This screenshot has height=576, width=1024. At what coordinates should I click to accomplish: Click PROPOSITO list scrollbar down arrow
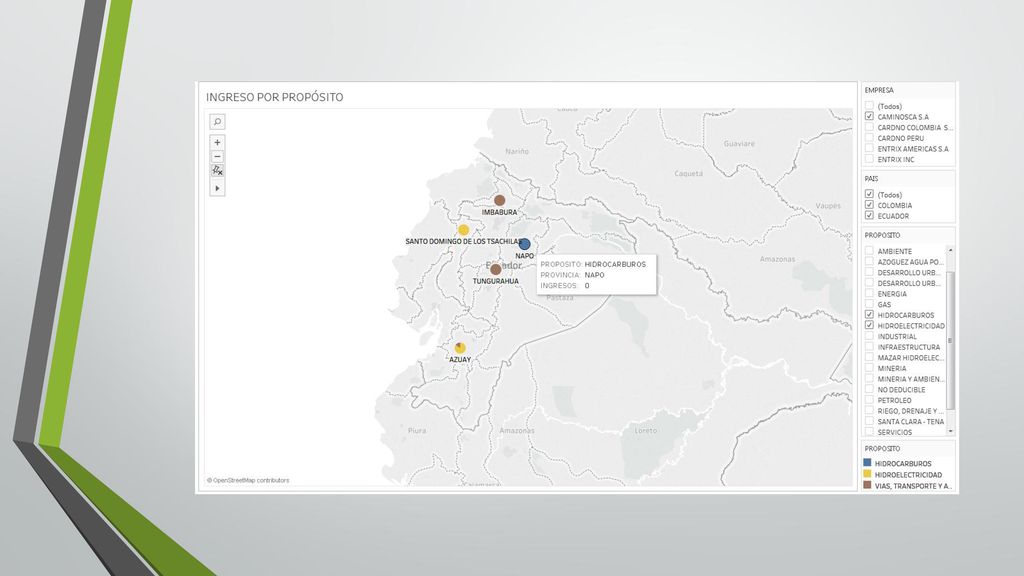950,432
